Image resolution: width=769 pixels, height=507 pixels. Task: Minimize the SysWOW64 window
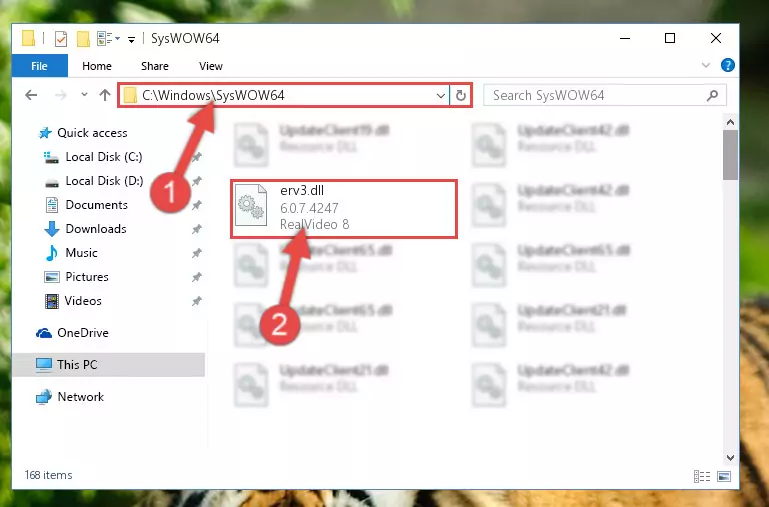(x=625, y=38)
